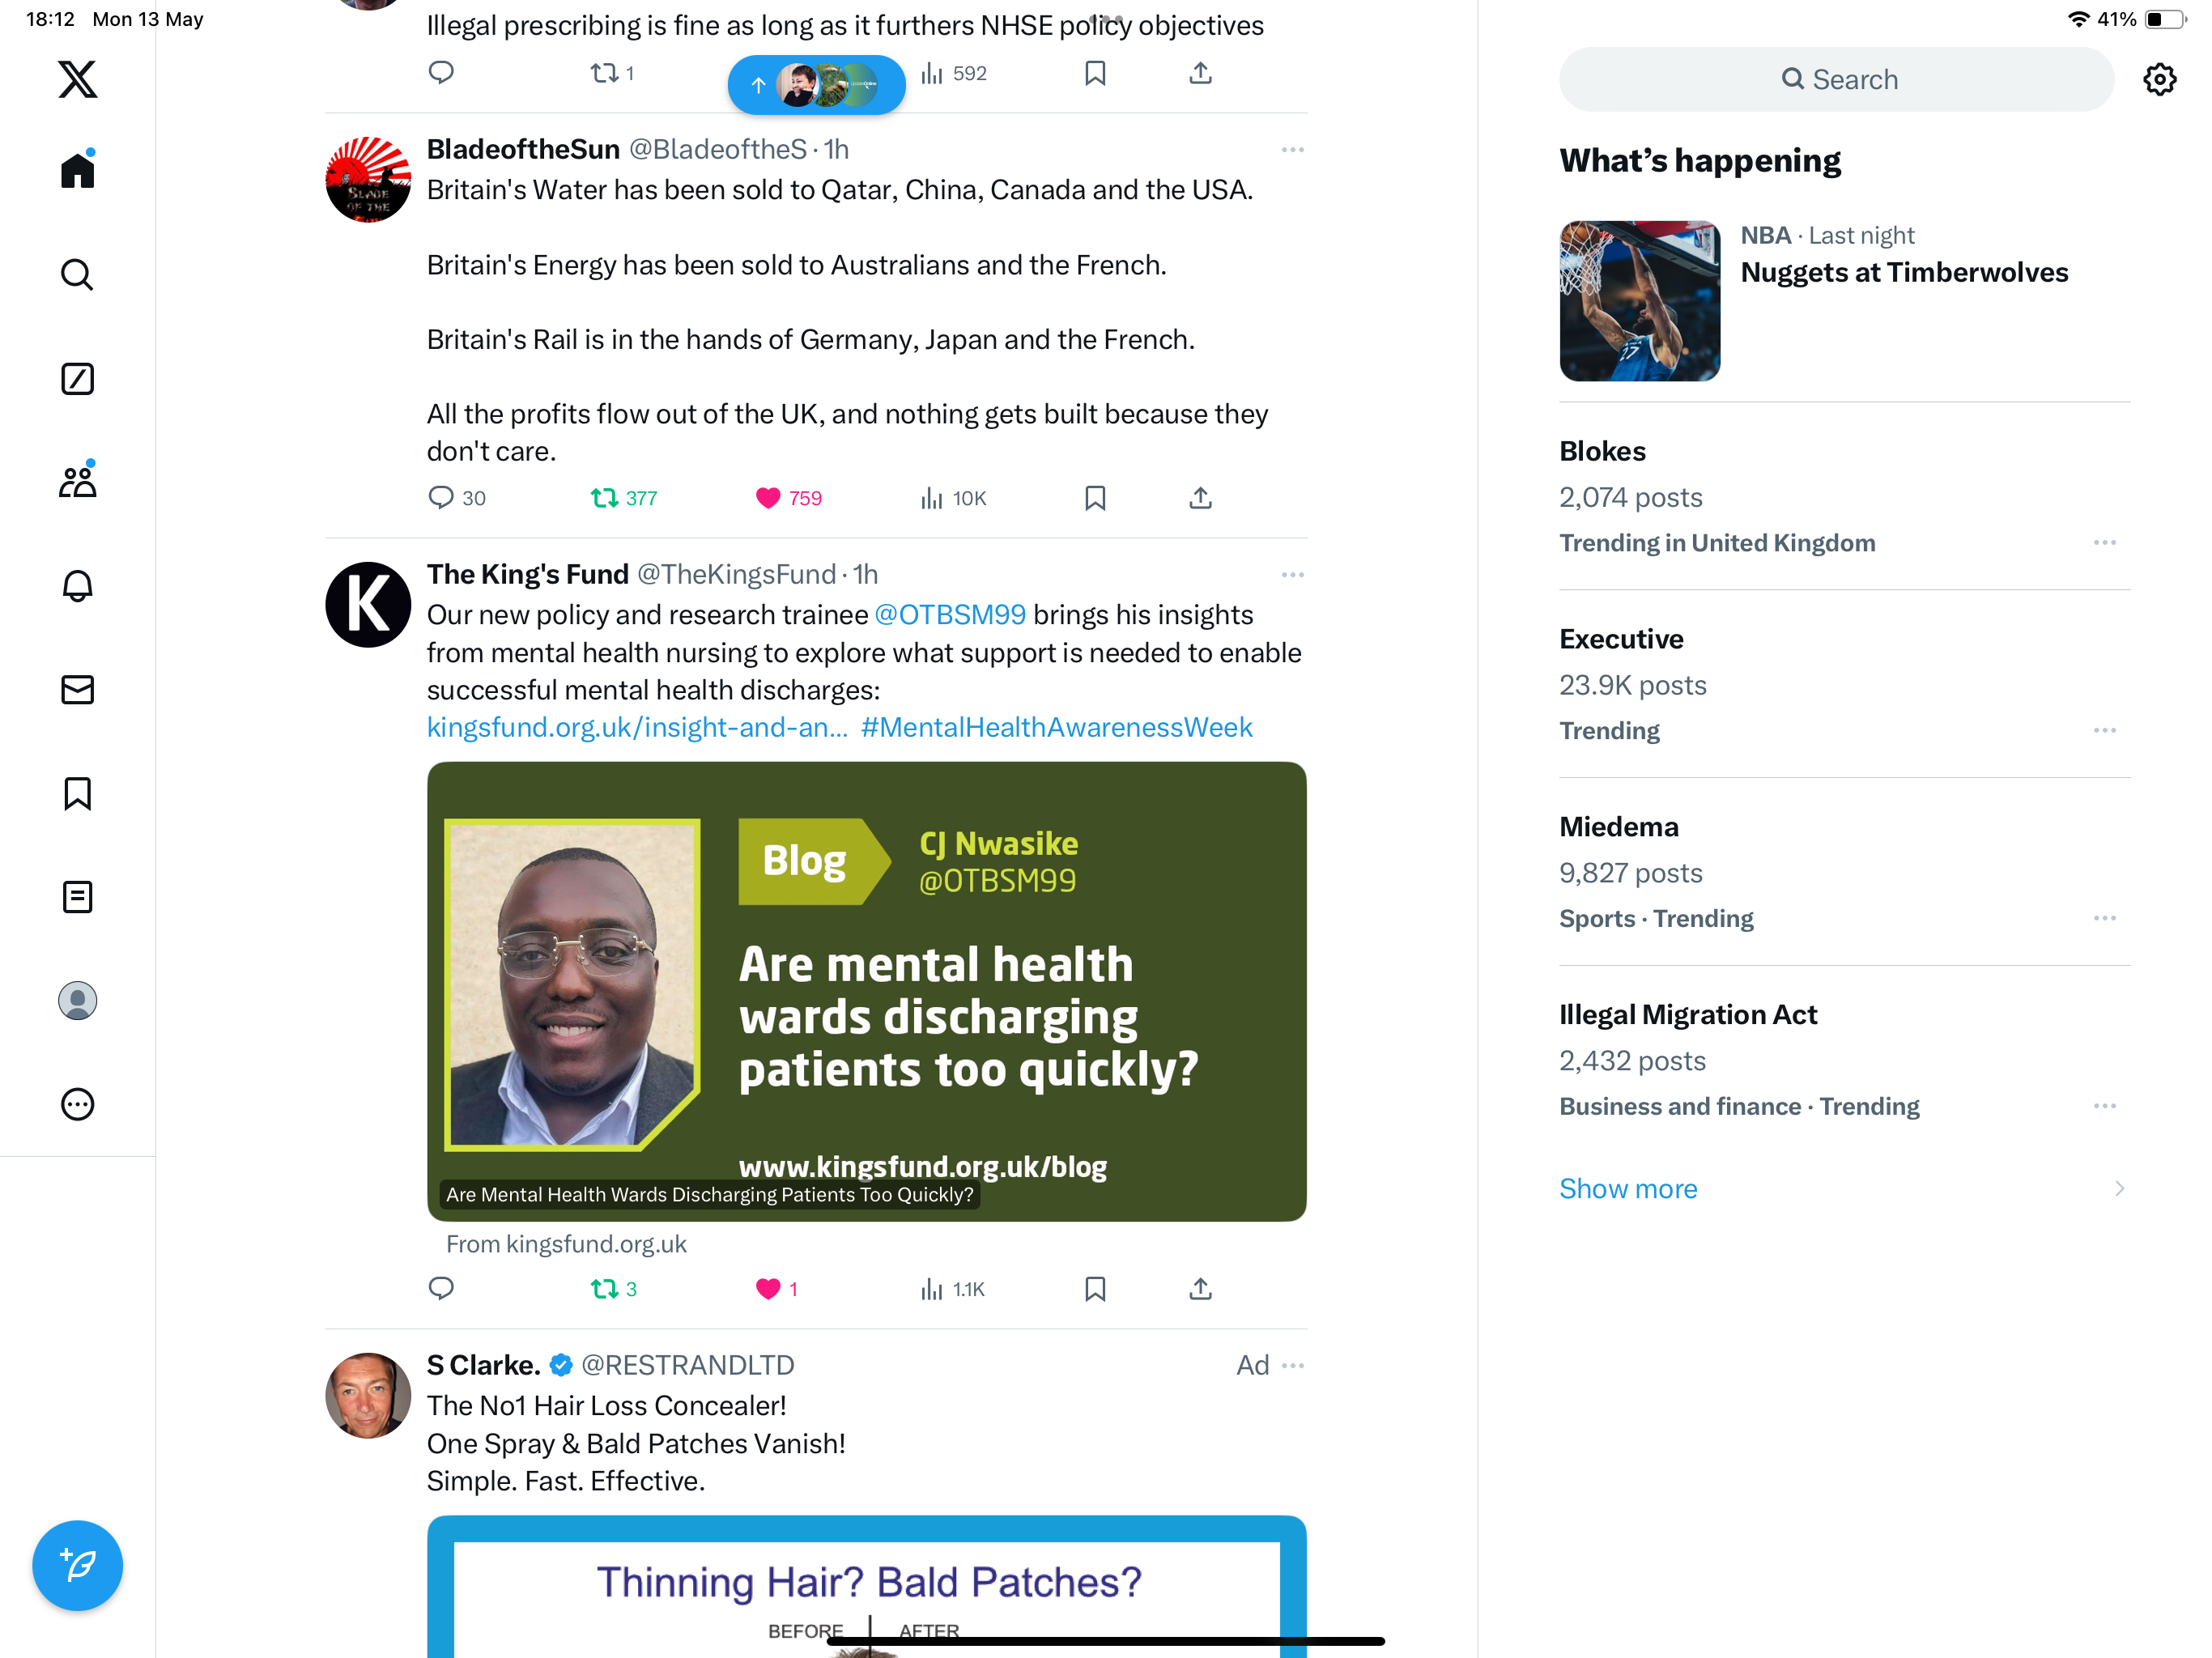Go to Home in the sidebar
The image size is (2212, 1658).
coord(77,170)
